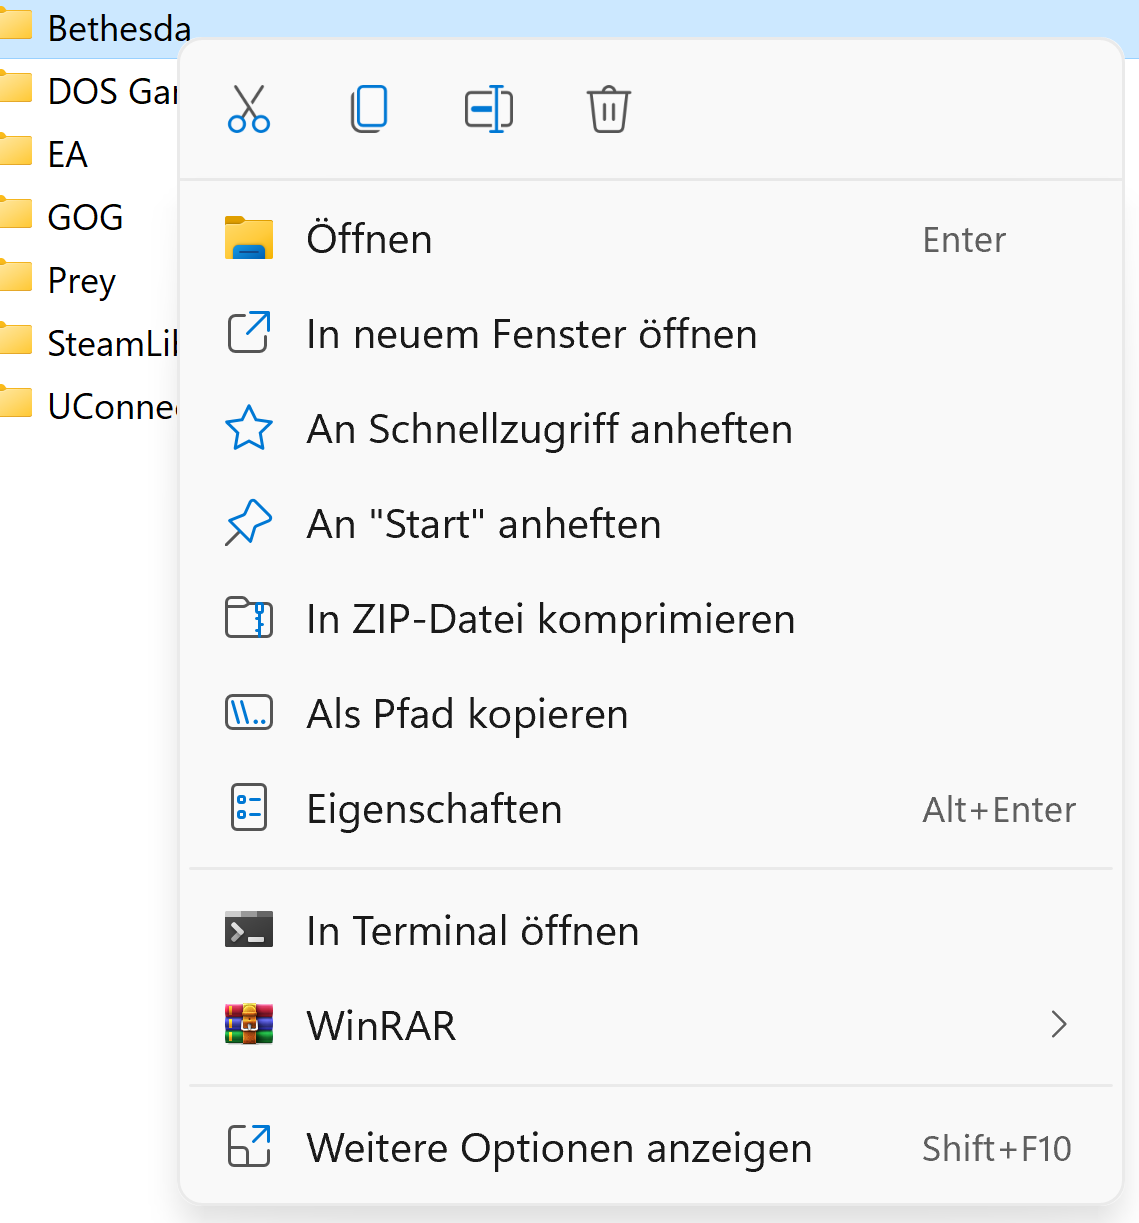Image resolution: width=1139 pixels, height=1223 pixels.
Task: Expand the WinRAR submenu arrow
Action: coord(1059,1025)
